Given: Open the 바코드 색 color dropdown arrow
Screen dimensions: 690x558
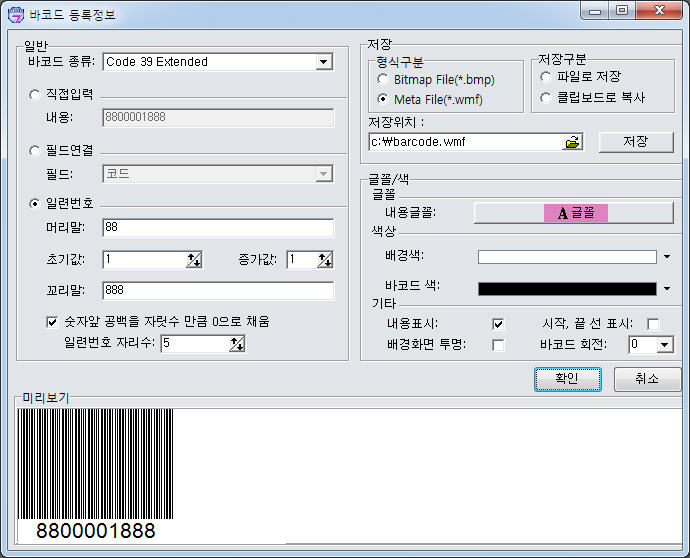Looking at the screenshot, I should point(667,289).
